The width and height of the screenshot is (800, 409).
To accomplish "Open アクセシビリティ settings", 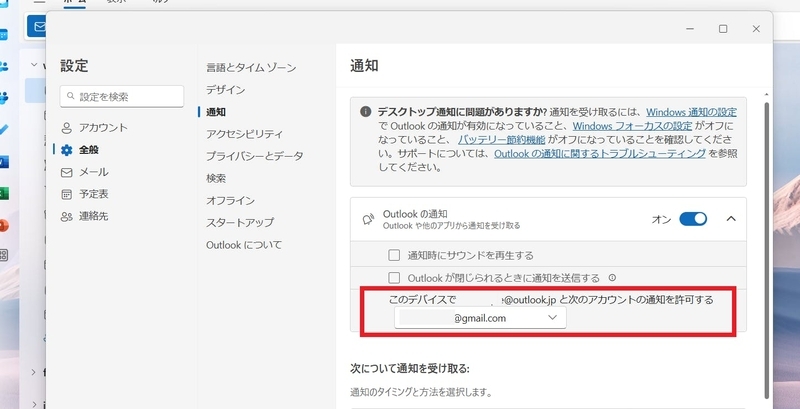I will (x=244, y=134).
